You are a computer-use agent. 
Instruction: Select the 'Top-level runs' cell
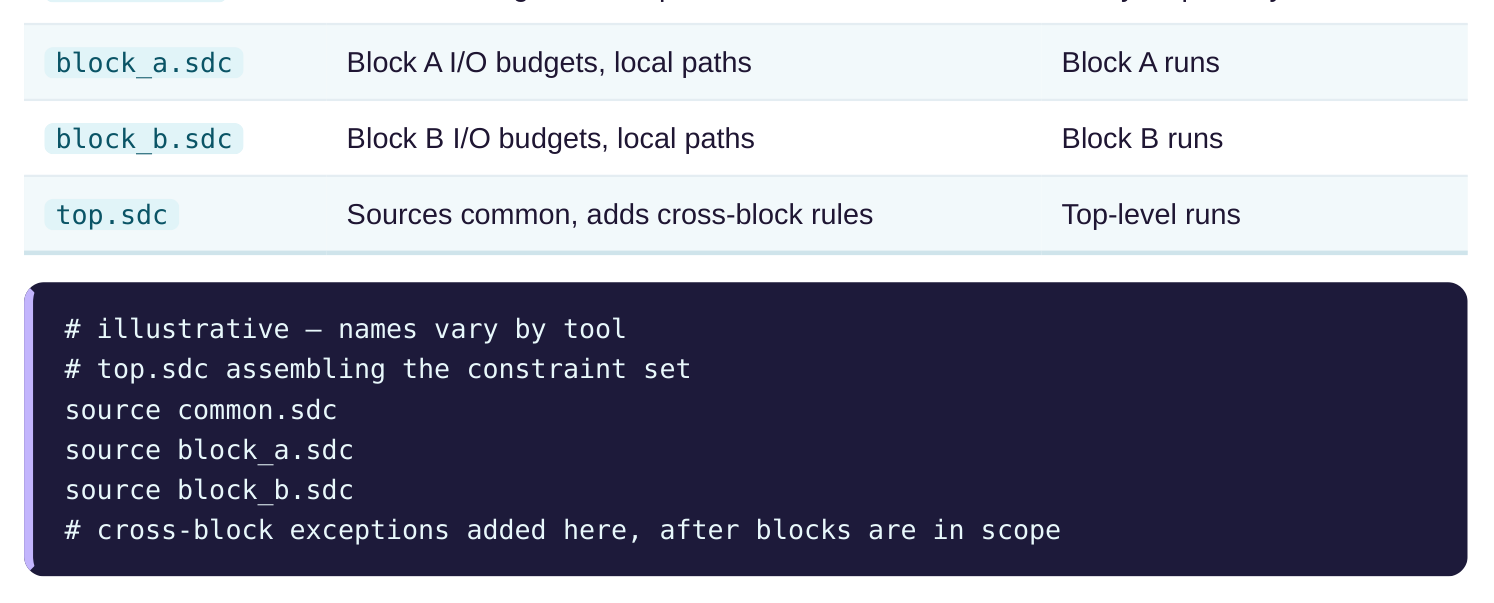pyautogui.click(x=1151, y=215)
